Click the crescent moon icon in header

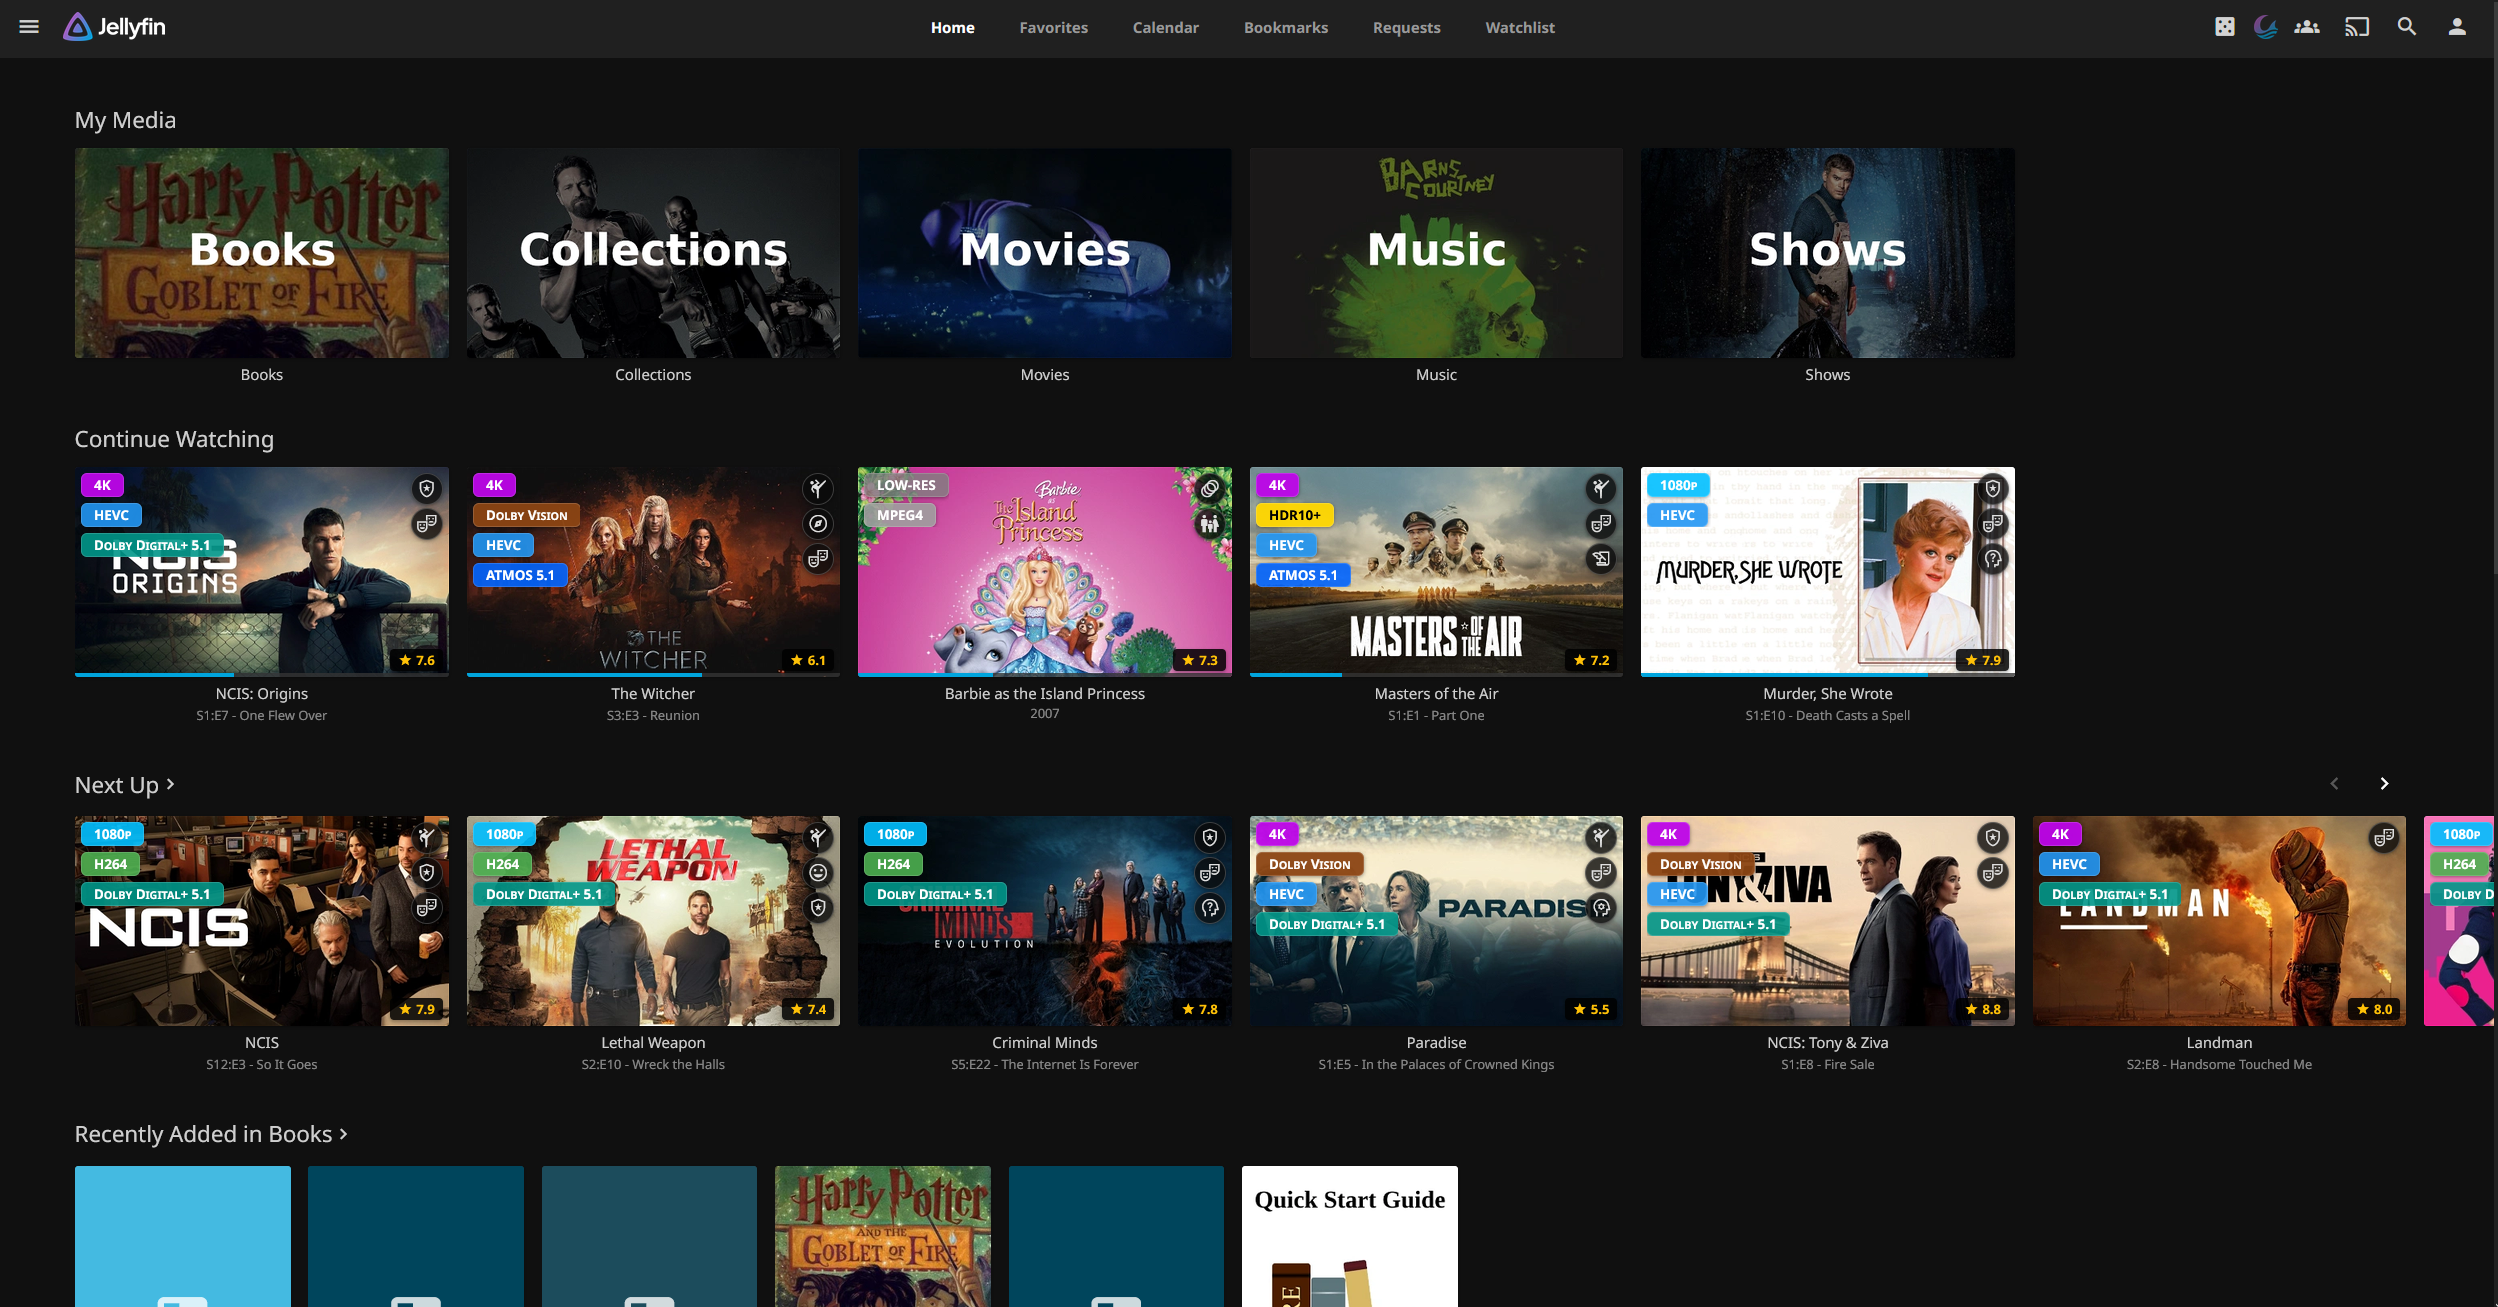(x=2265, y=27)
